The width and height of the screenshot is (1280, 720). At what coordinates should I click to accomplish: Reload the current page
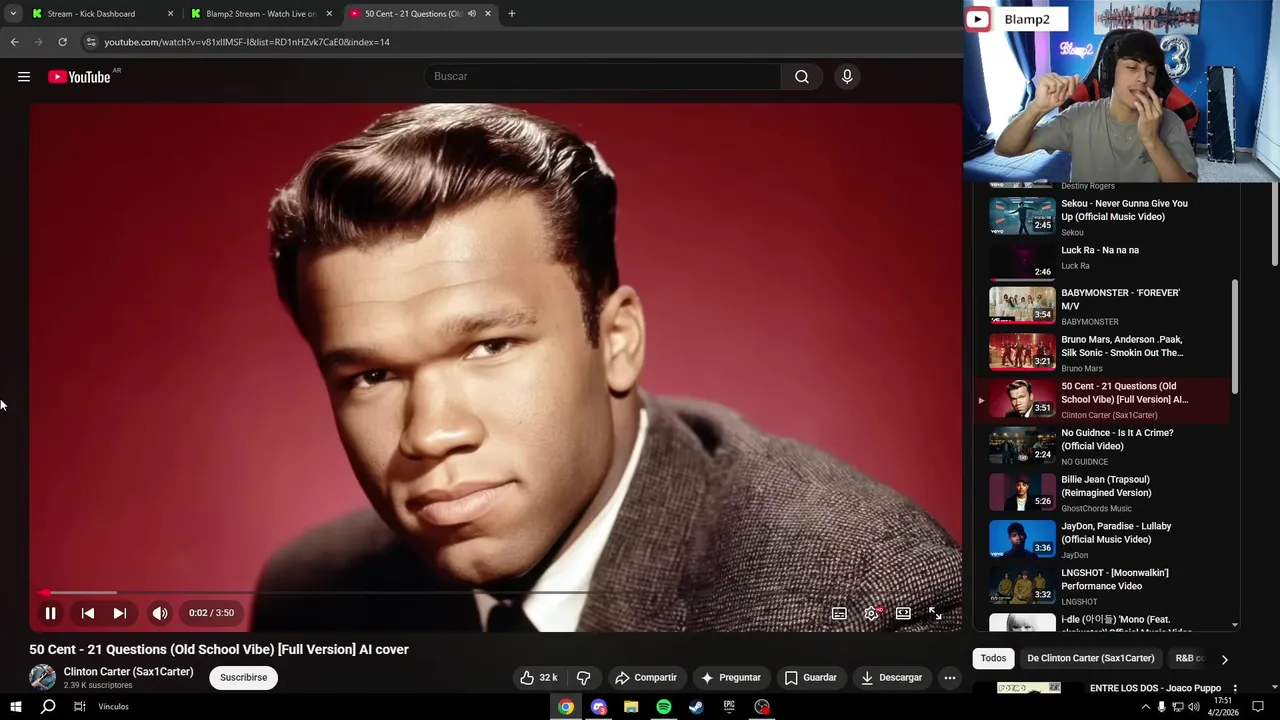[x=62, y=42]
